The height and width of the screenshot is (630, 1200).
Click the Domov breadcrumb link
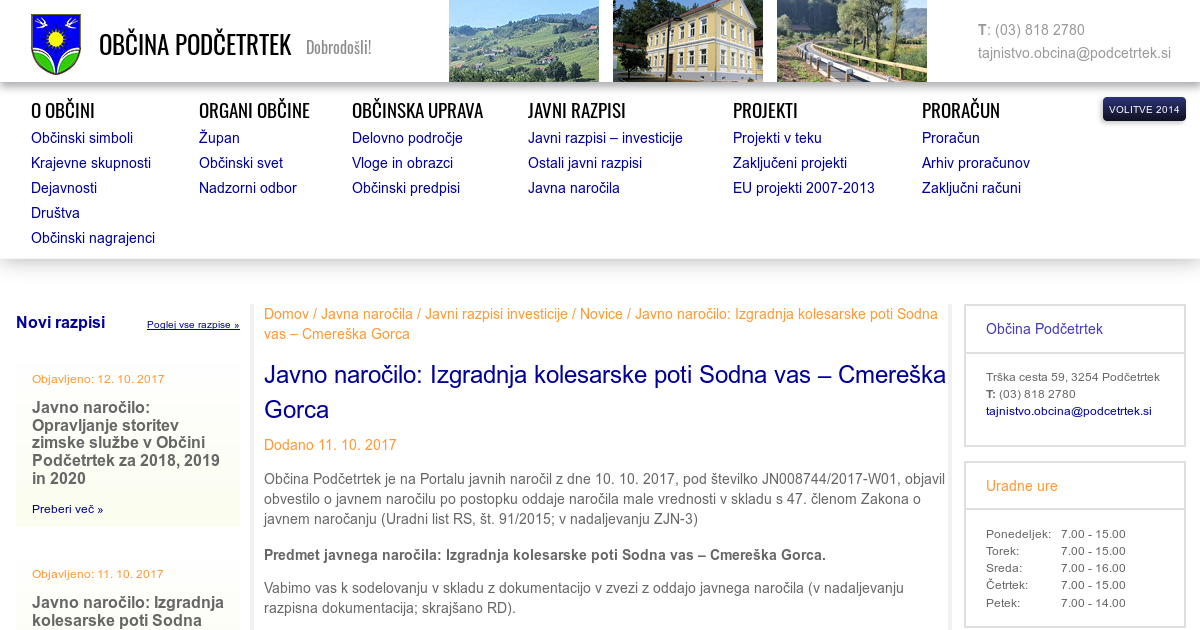(x=286, y=314)
